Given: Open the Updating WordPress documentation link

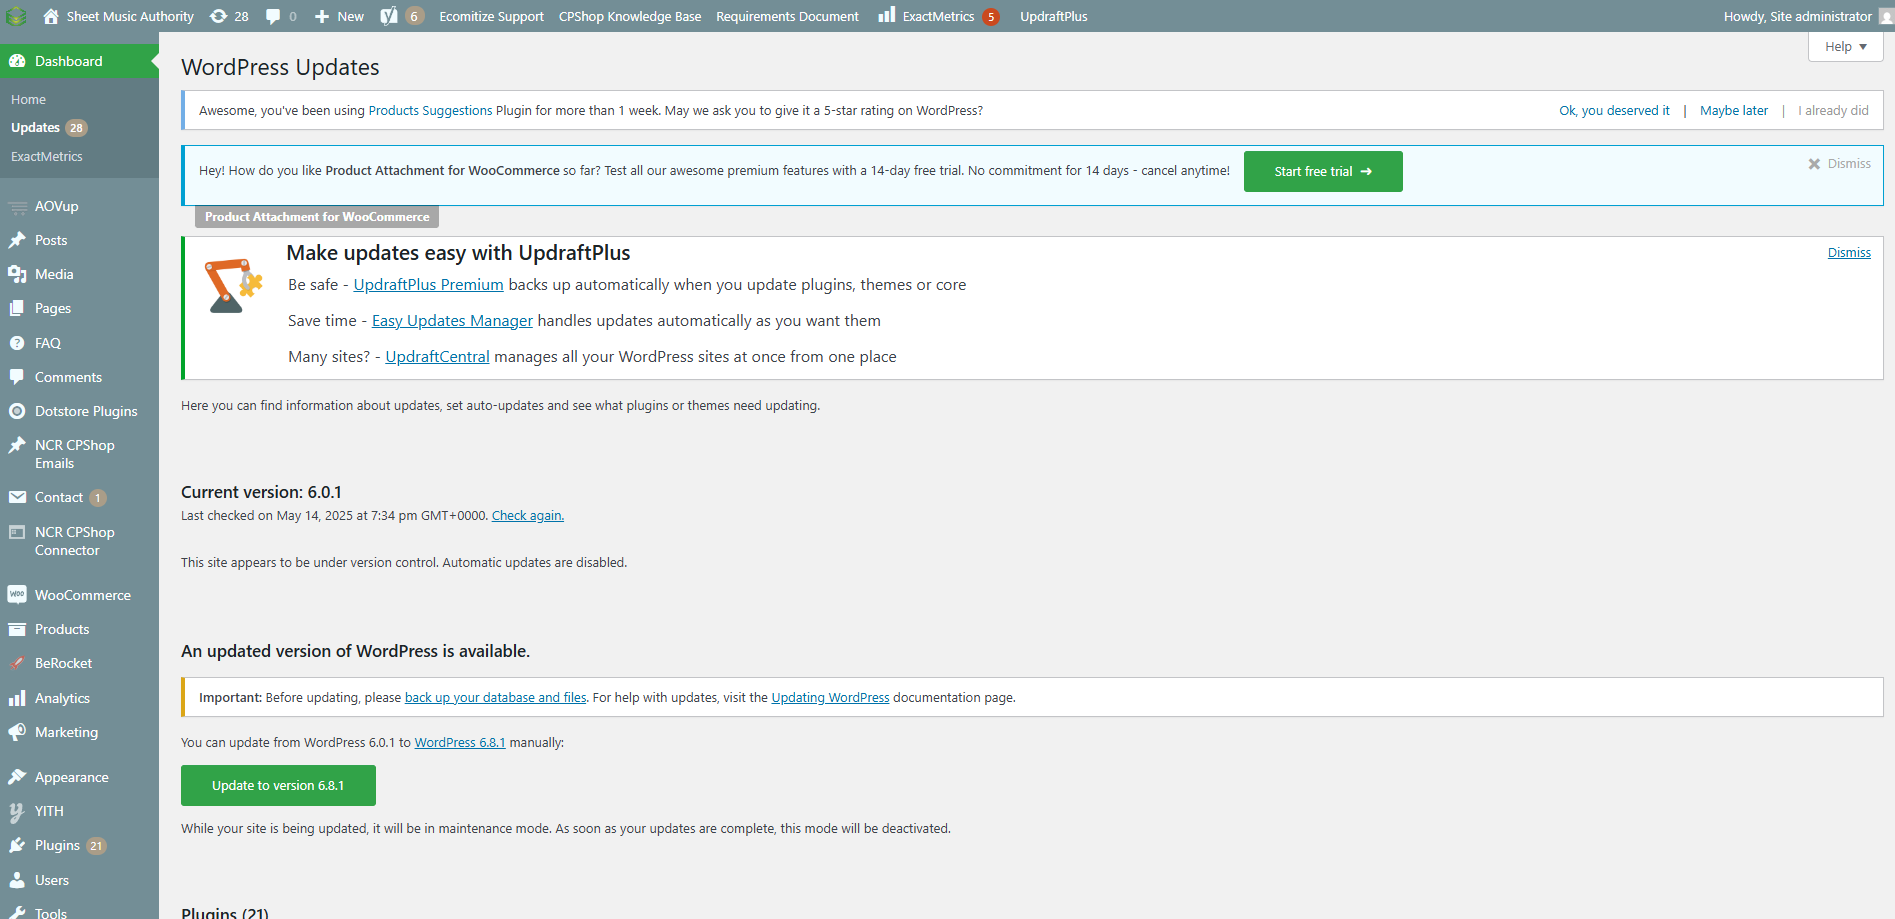Looking at the screenshot, I should [x=830, y=698].
